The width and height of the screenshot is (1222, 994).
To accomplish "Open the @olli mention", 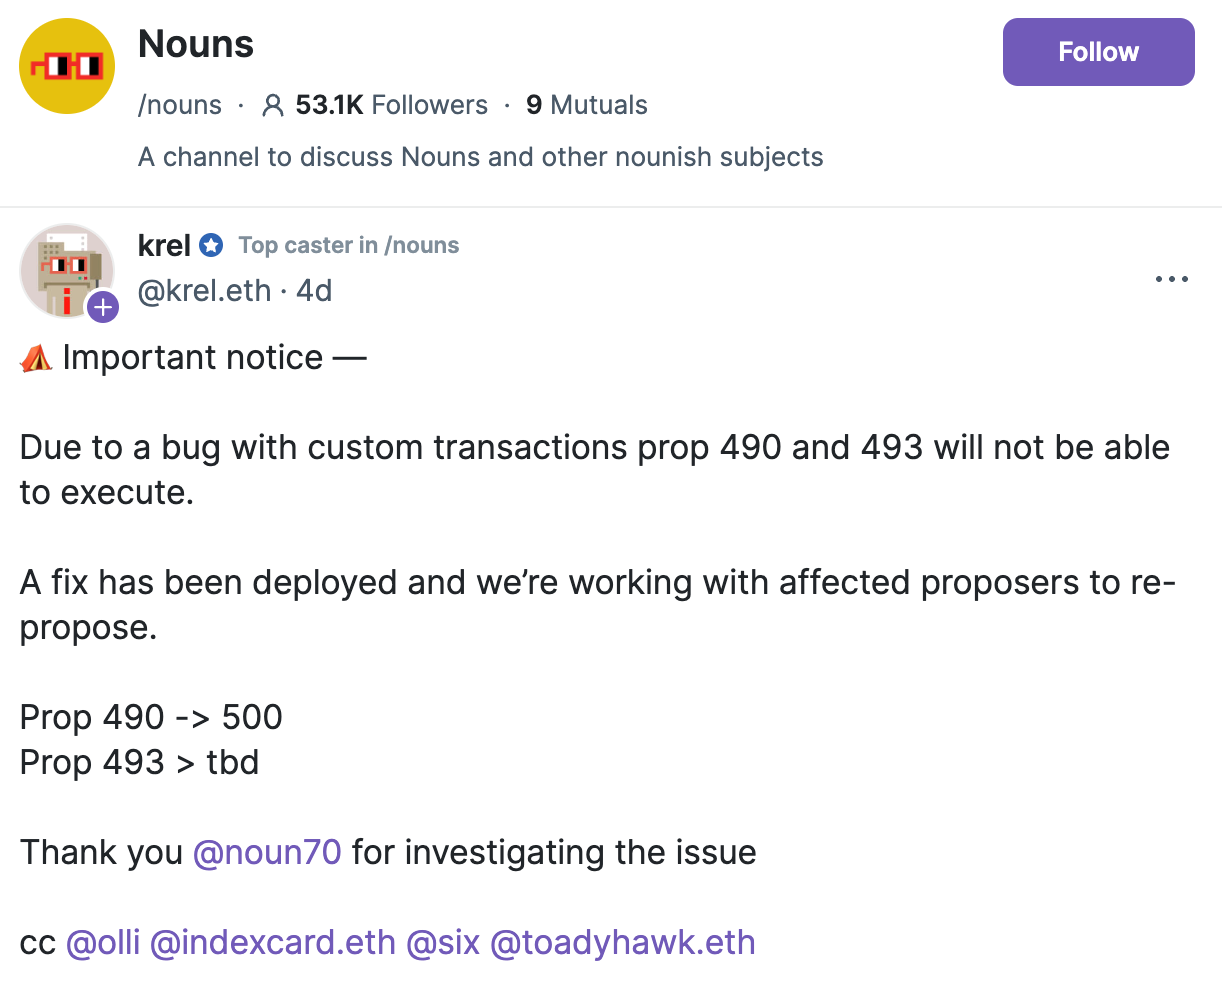I will [104, 942].
